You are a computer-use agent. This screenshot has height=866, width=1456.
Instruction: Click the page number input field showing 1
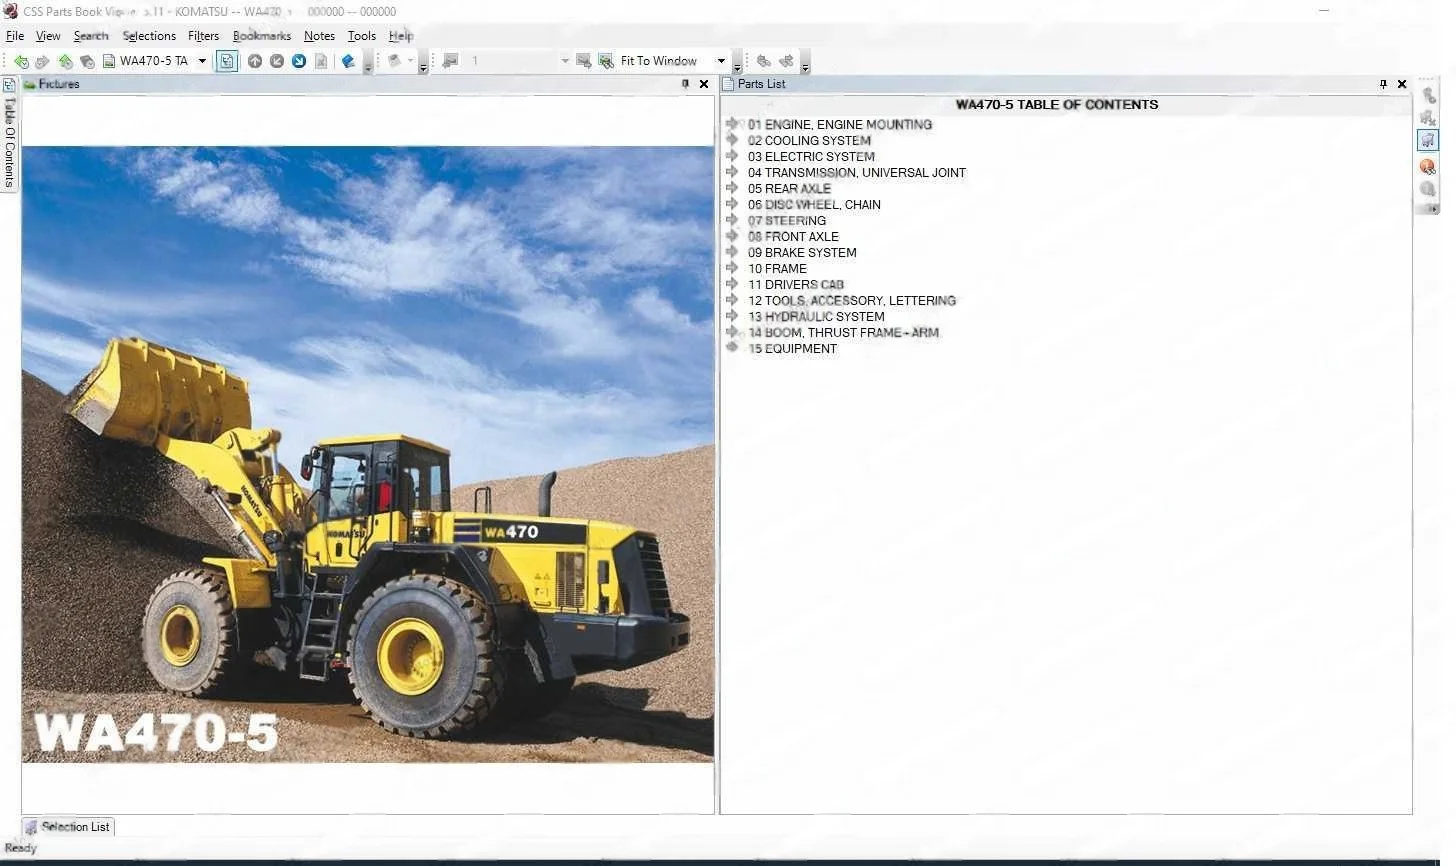point(513,61)
